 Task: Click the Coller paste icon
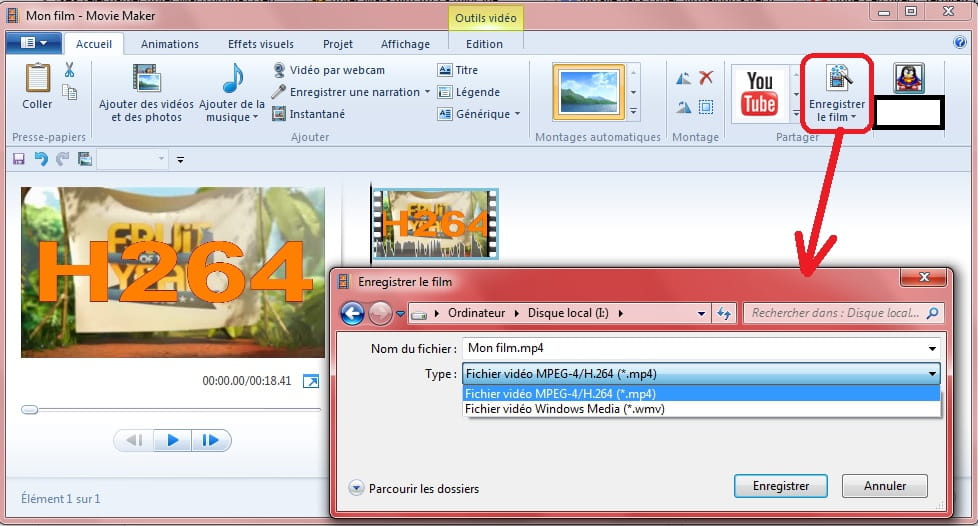[x=37, y=79]
